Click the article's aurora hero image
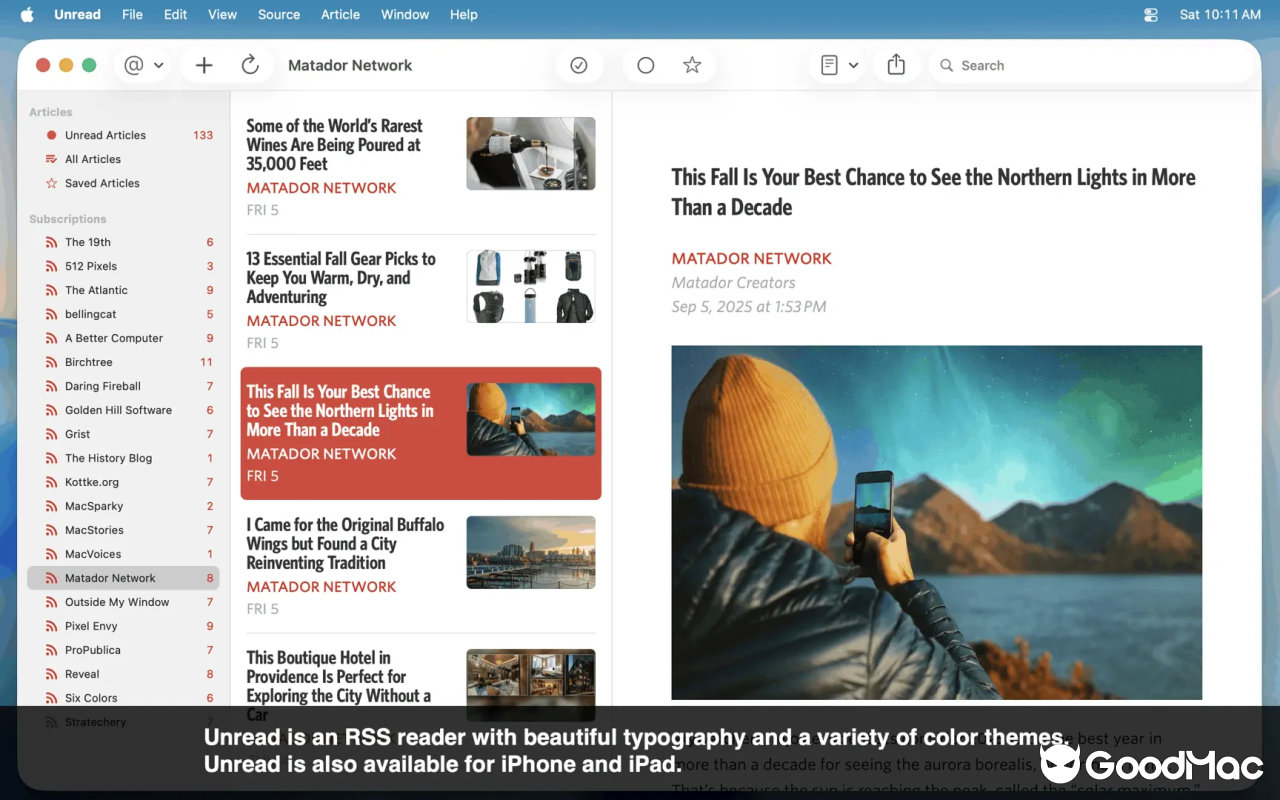This screenshot has height=800, width=1280. tap(937, 522)
